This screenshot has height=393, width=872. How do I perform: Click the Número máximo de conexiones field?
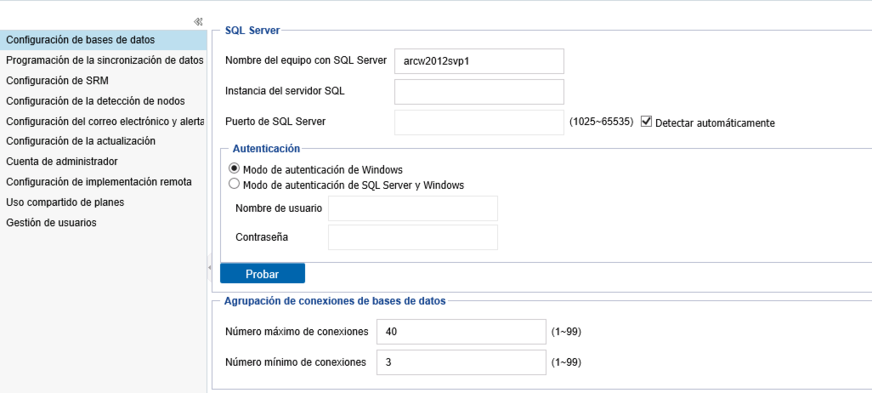coord(462,332)
